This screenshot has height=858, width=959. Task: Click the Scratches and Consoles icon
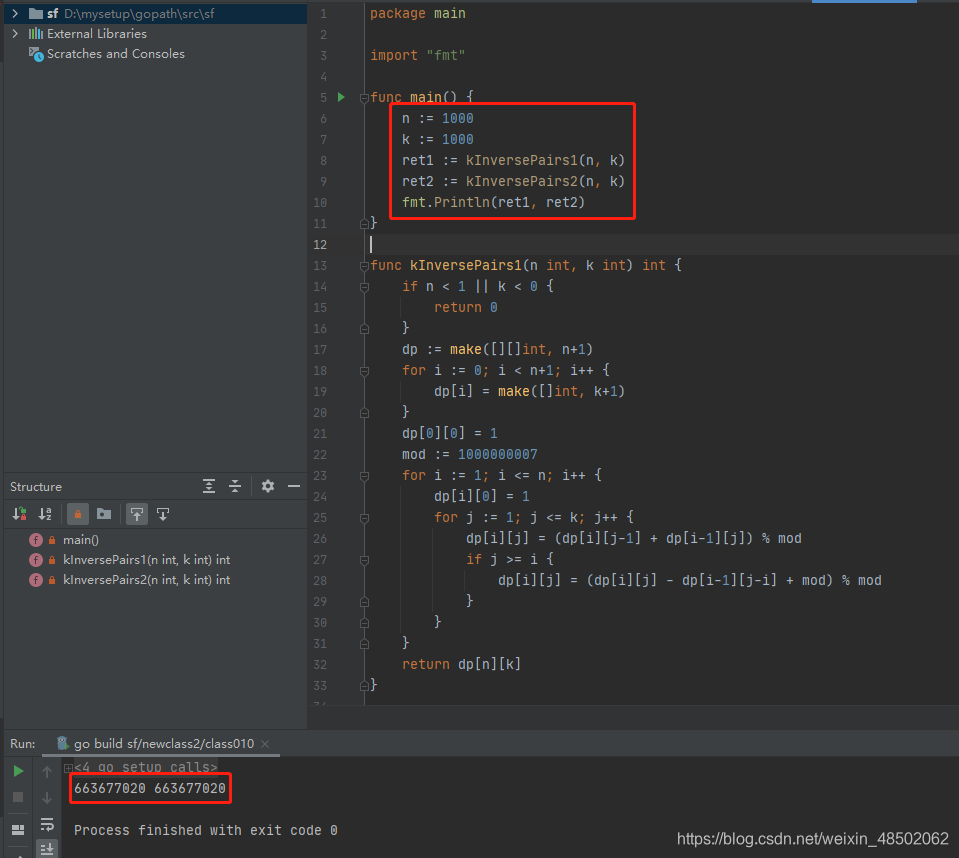click(x=36, y=54)
